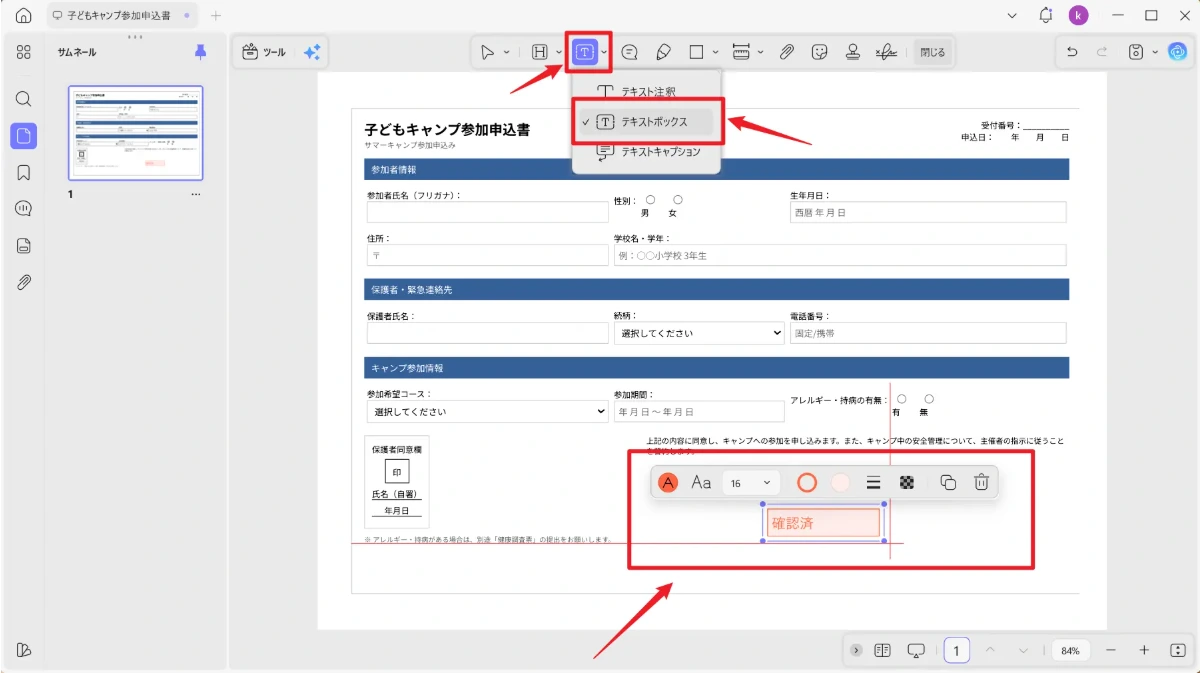This screenshot has height=673, width=1200.
Task: Change the orange text color swatch (A)
Action: tap(668, 483)
